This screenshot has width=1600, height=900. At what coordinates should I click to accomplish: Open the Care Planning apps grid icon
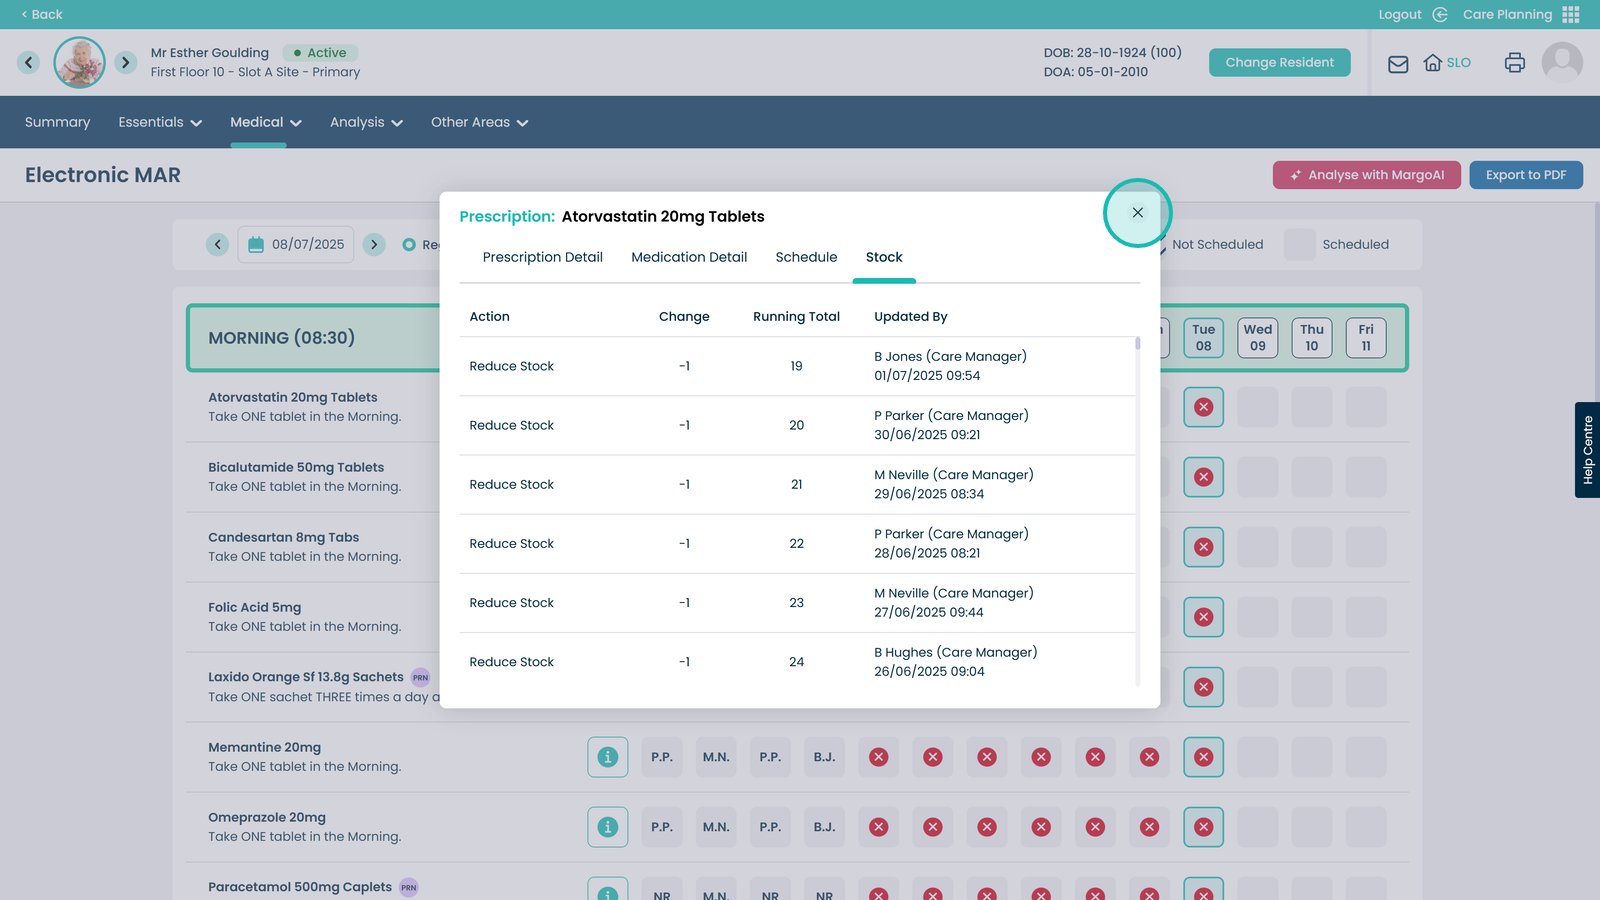(1571, 14)
